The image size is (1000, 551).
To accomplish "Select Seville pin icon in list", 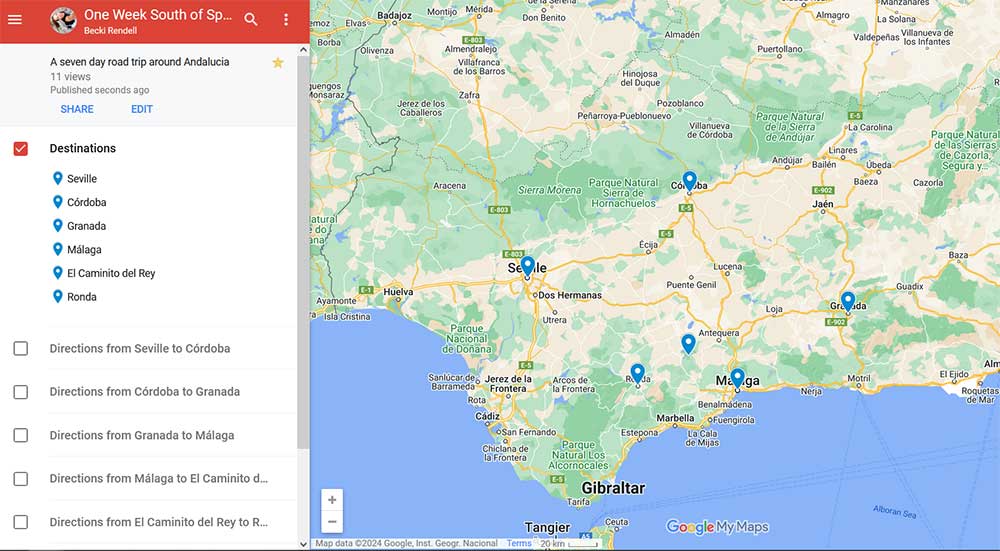I will pyautogui.click(x=57, y=178).
